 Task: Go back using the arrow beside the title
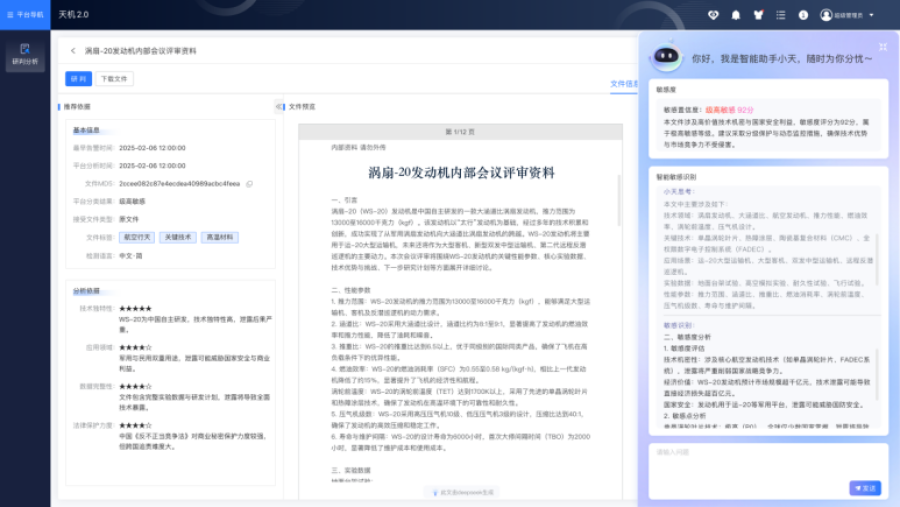[73, 50]
